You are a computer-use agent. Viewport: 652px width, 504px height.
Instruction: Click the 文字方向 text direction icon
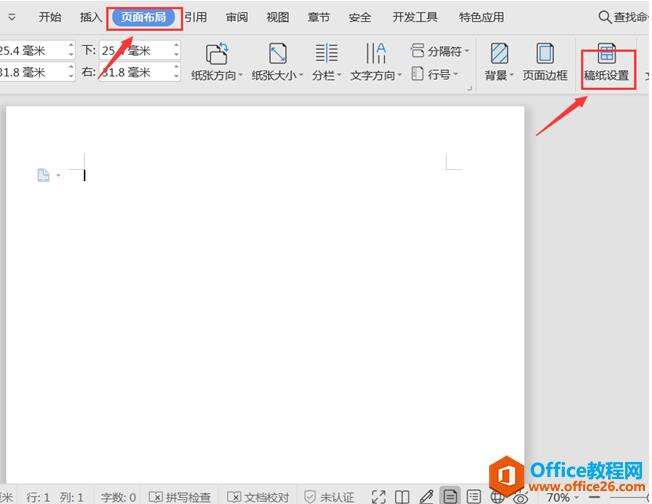[x=375, y=53]
